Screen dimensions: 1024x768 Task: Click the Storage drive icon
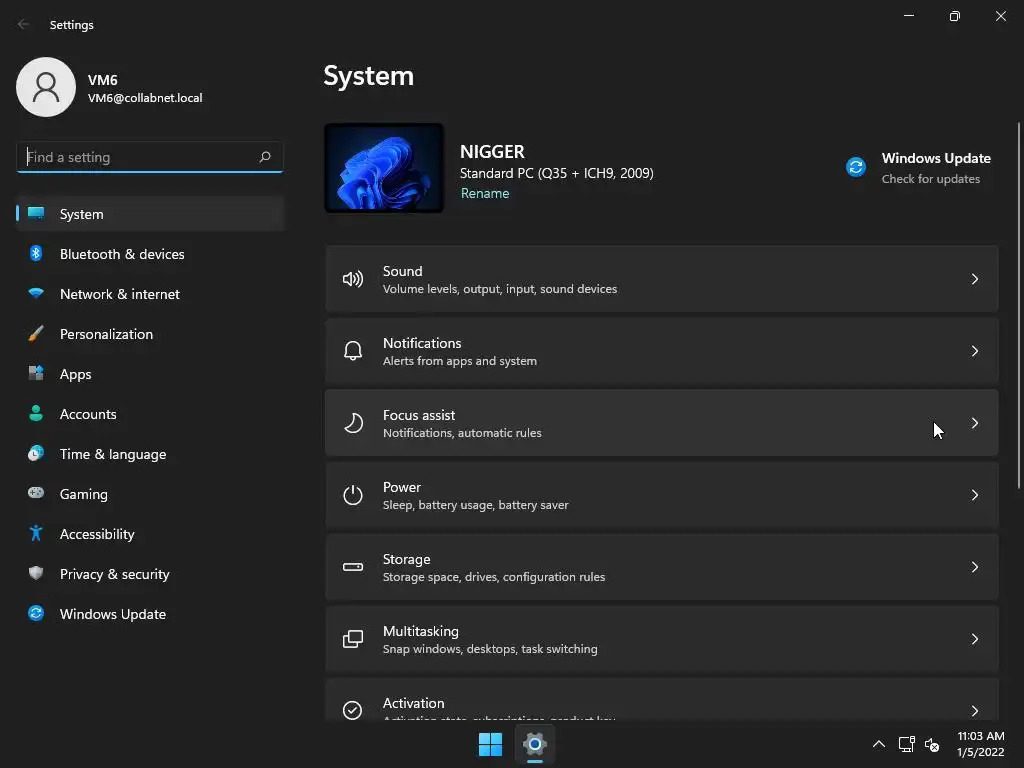tap(353, 567)
